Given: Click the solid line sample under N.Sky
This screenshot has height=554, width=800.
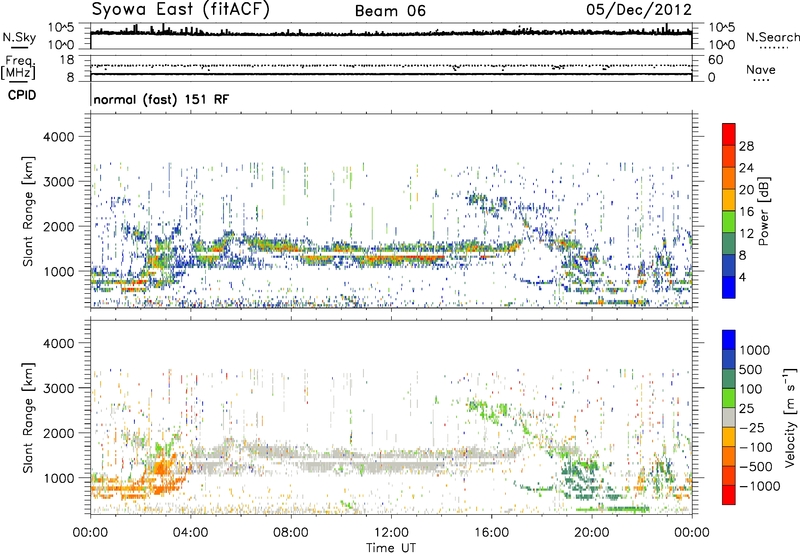Looking at the screenshot, I should coord(19,47).
